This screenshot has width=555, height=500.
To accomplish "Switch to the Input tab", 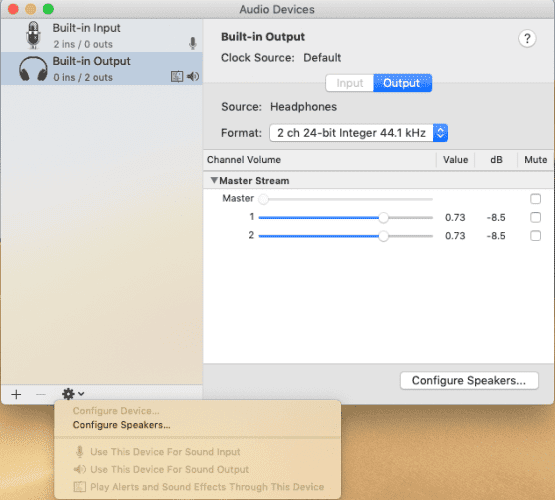I will (x=349, y=83).
